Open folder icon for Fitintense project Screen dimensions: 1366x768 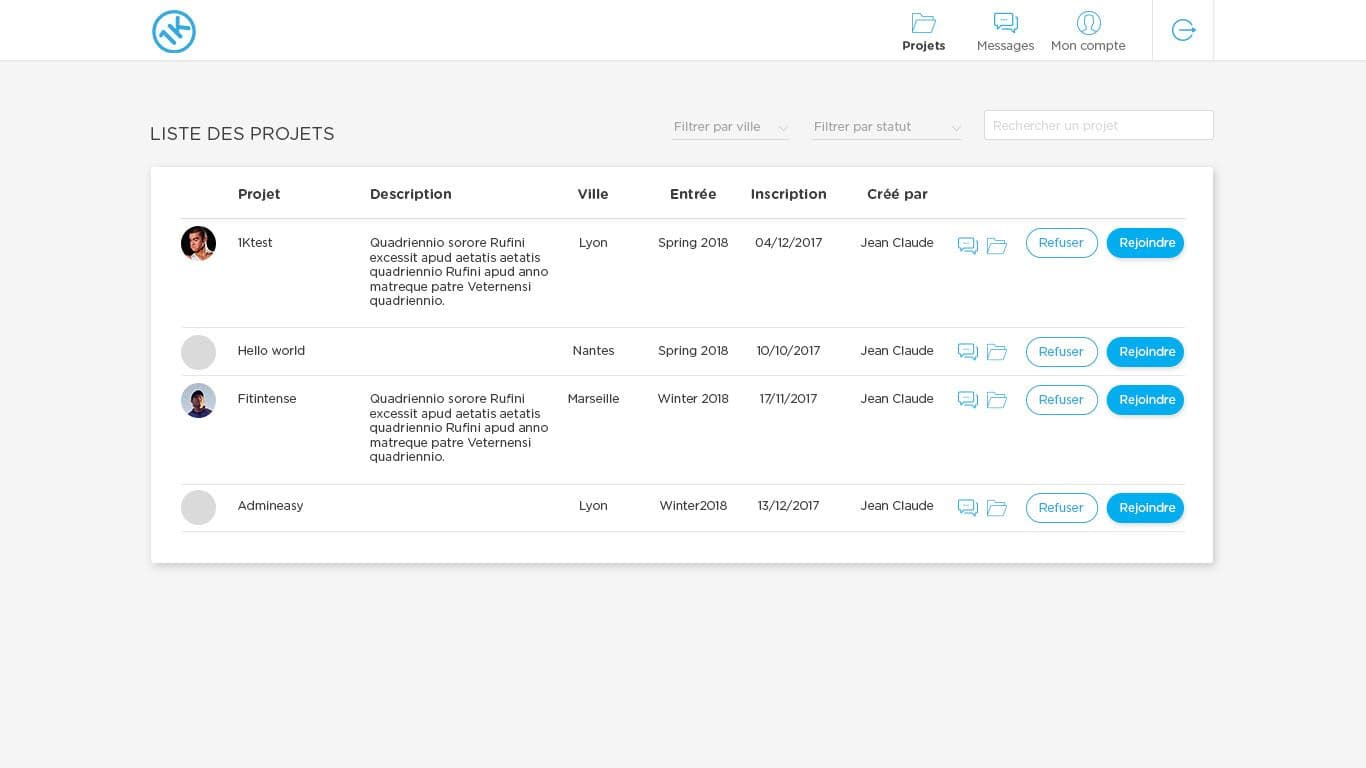pyautogui.click(x=996, y=400)
